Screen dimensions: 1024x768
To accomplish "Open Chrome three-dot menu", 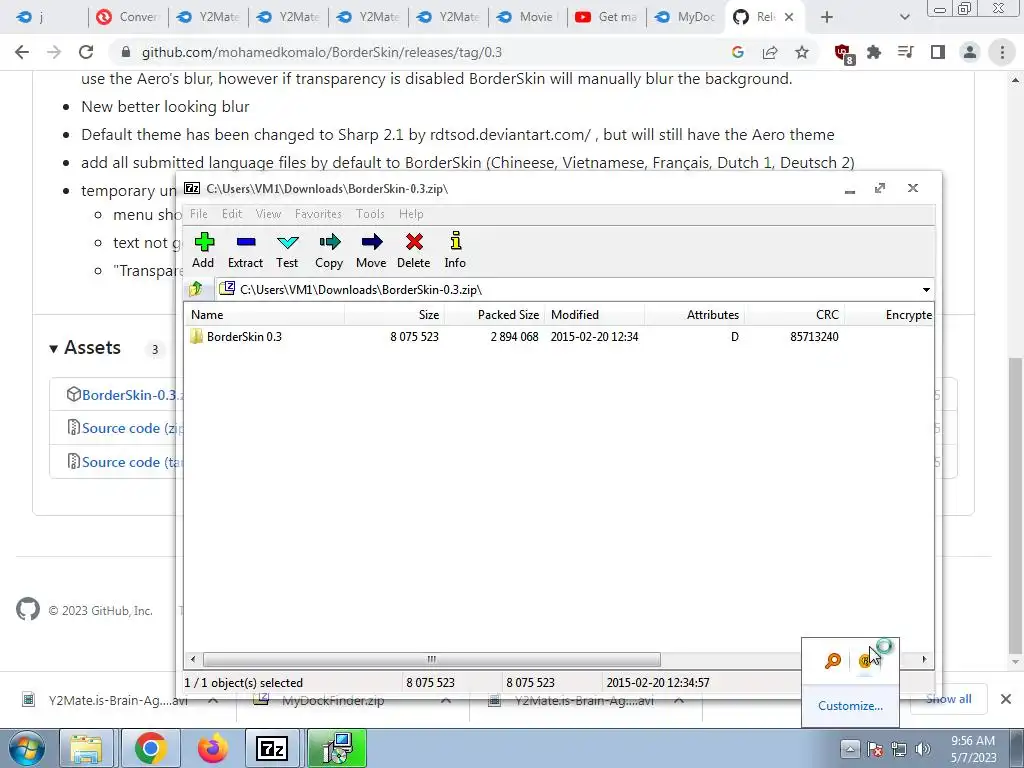I will [x=1002, y=52].
